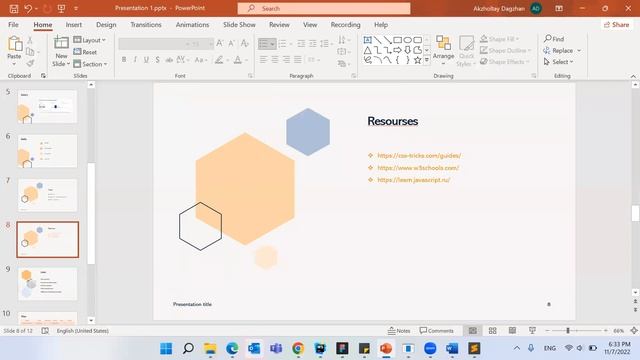Switch to the Animations tab

(192, 24)
